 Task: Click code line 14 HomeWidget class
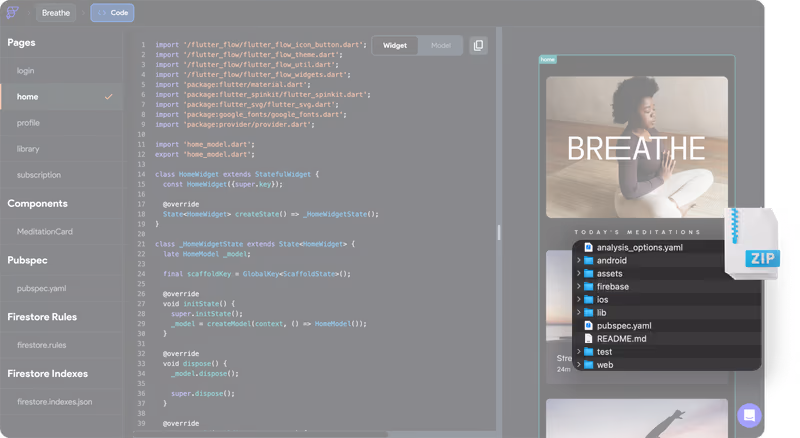[237, 174]
